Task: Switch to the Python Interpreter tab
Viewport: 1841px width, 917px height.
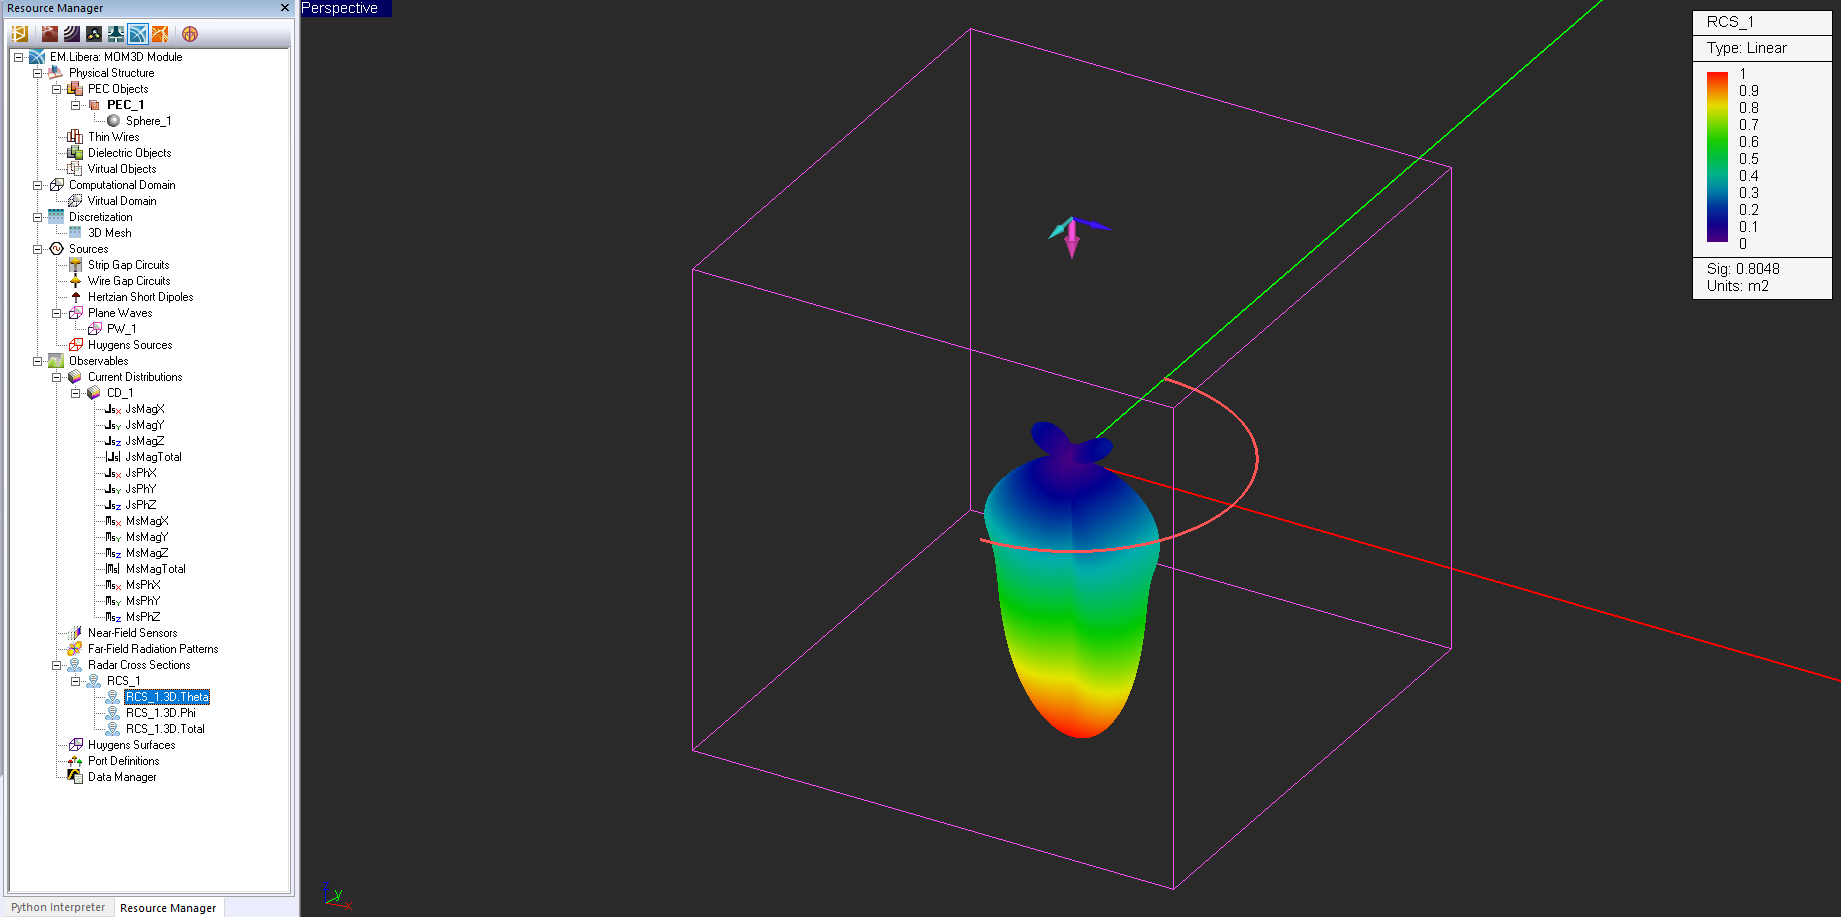Action: (x=58, y=908)
